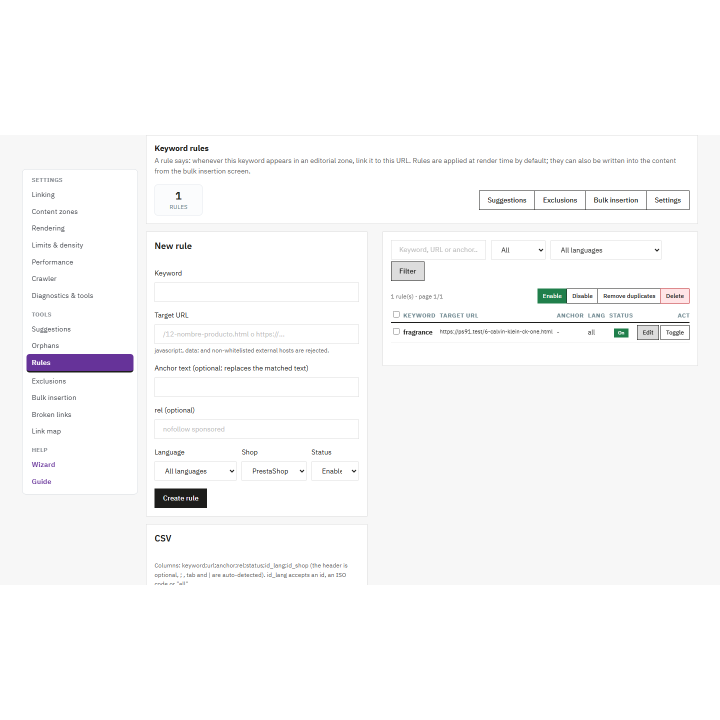
Task: Go to Rendering settings
Action: (x=48, y=228)
